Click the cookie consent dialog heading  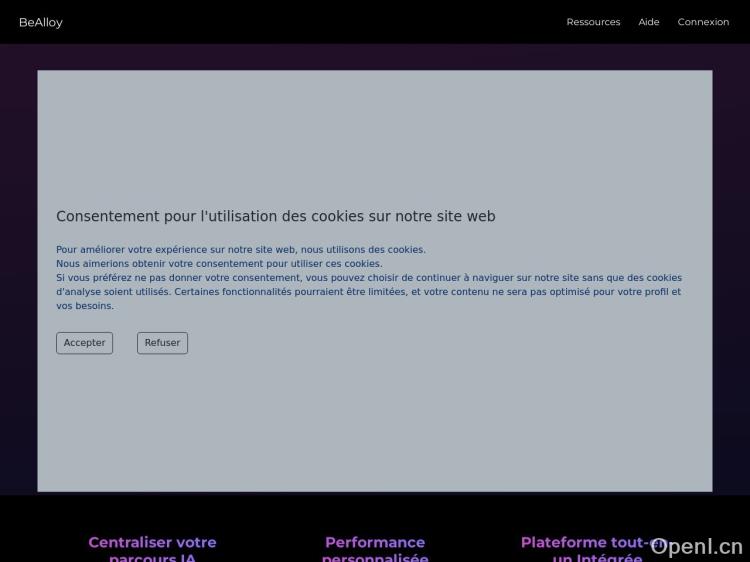pos(275,216)
